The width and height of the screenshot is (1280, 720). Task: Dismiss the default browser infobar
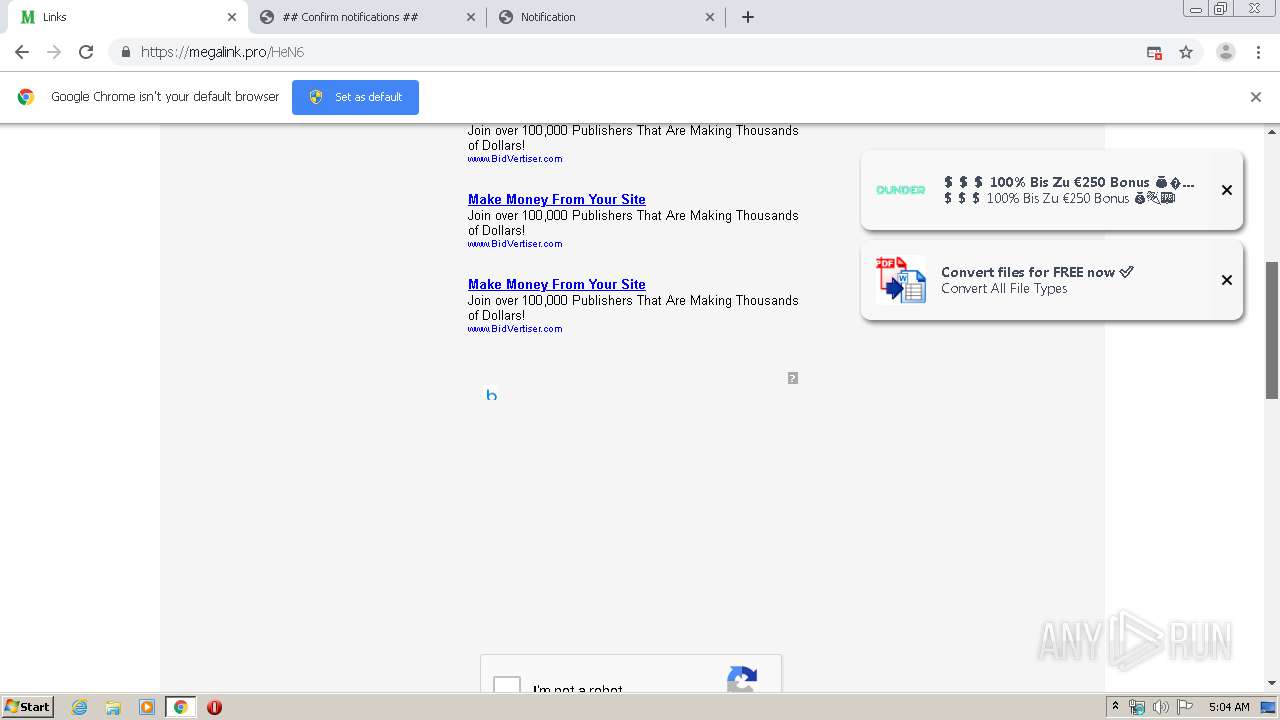[x=1256, y=97]
